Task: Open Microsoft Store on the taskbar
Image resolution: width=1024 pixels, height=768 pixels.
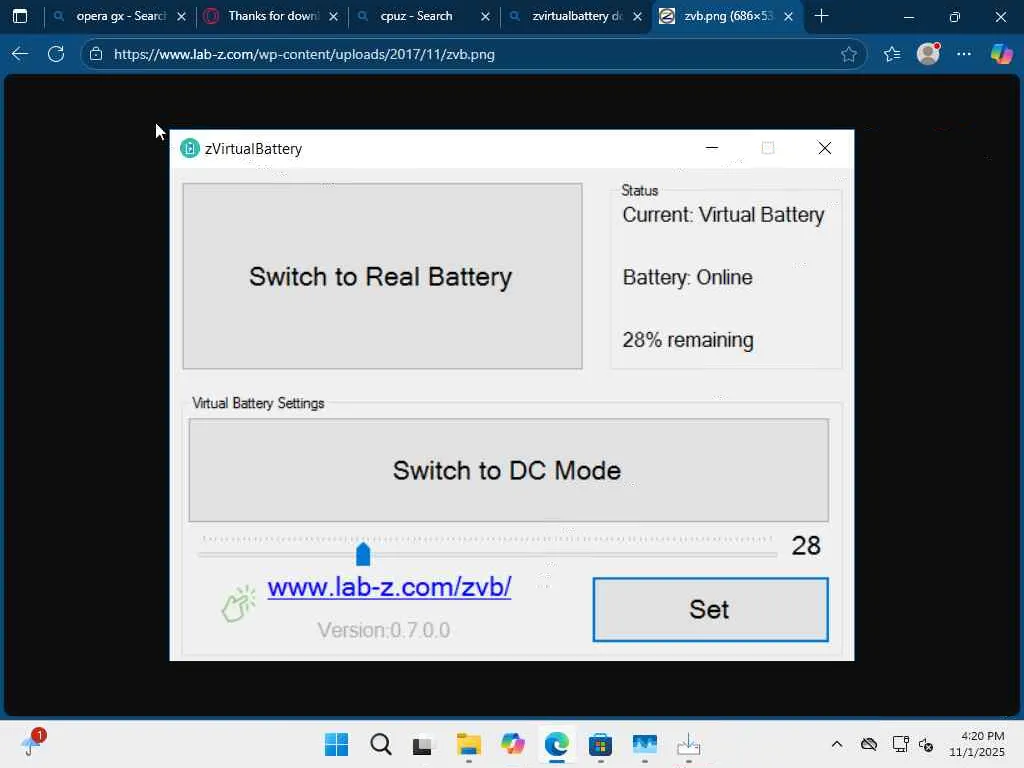Action: (x=600, y=744)
